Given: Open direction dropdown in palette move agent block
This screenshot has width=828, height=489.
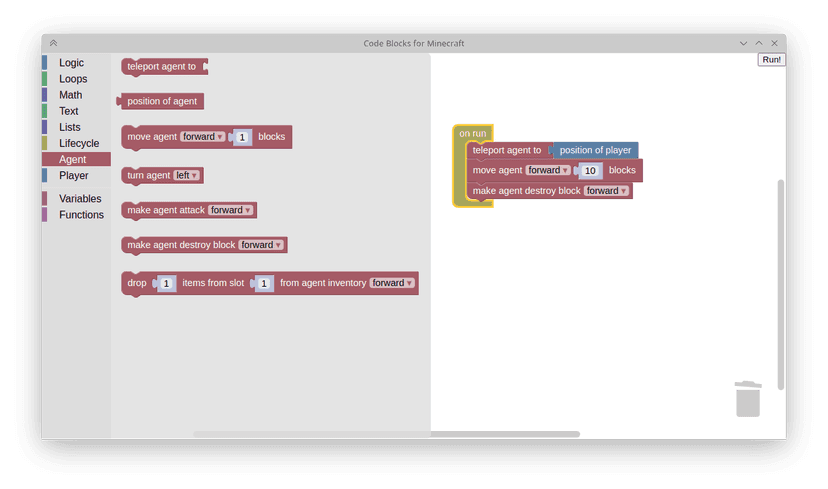Looking at the screenshot, I should click(x=203, y=137).
